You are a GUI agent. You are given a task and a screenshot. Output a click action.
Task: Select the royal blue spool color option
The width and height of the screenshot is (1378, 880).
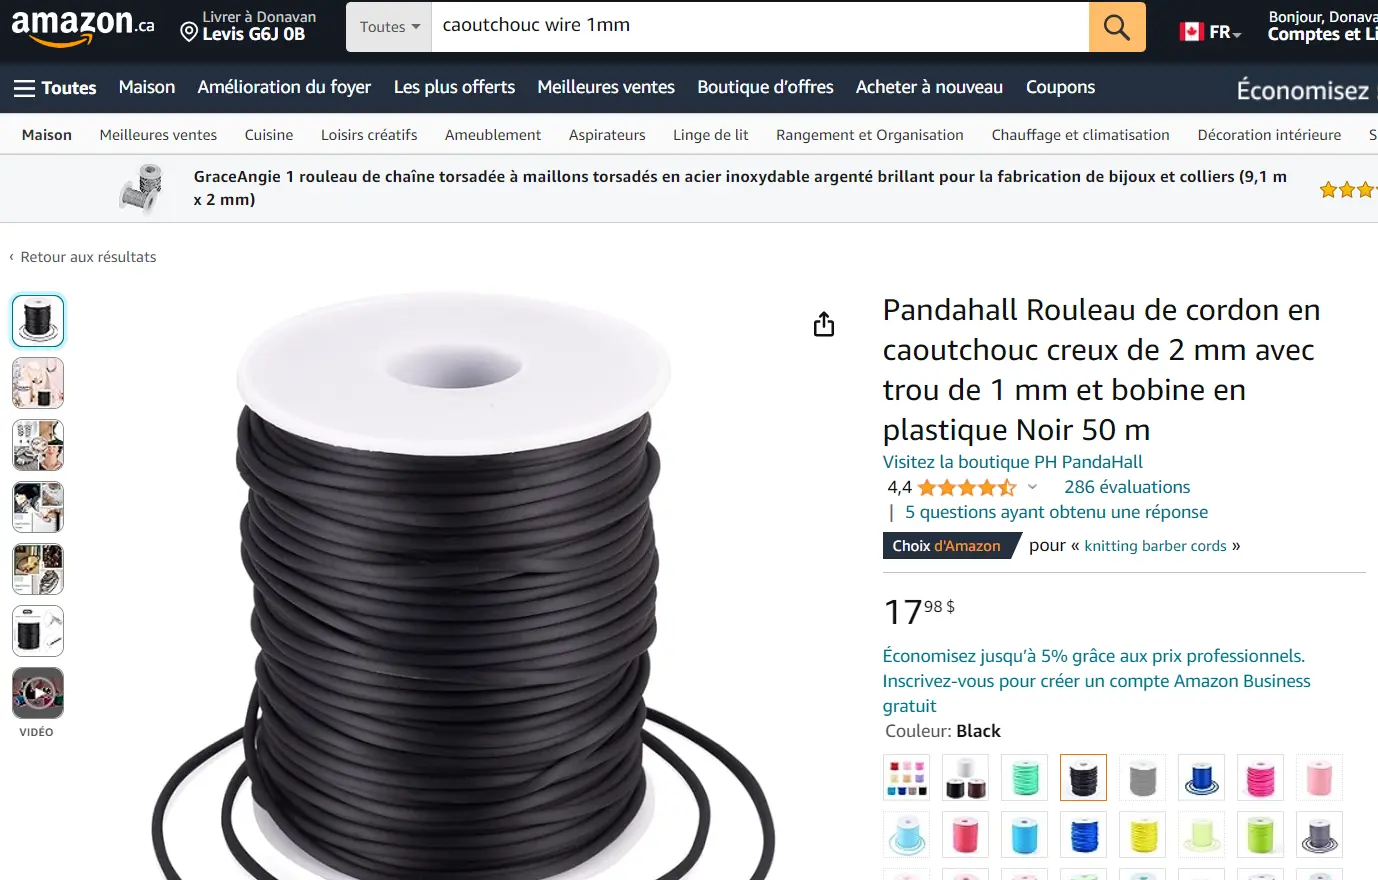pos(1202,777)
